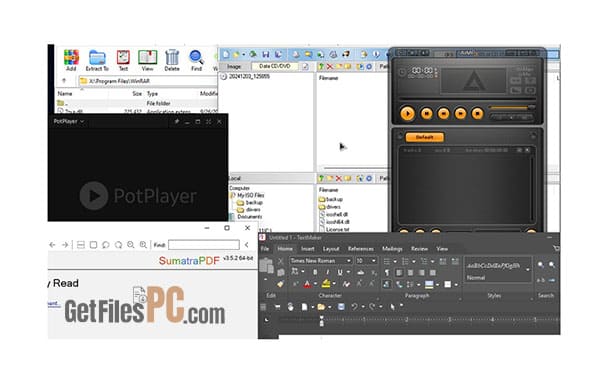The image size is (600, 385).
Task: Set center alignment in TextMaker
Action: [410, 272]
